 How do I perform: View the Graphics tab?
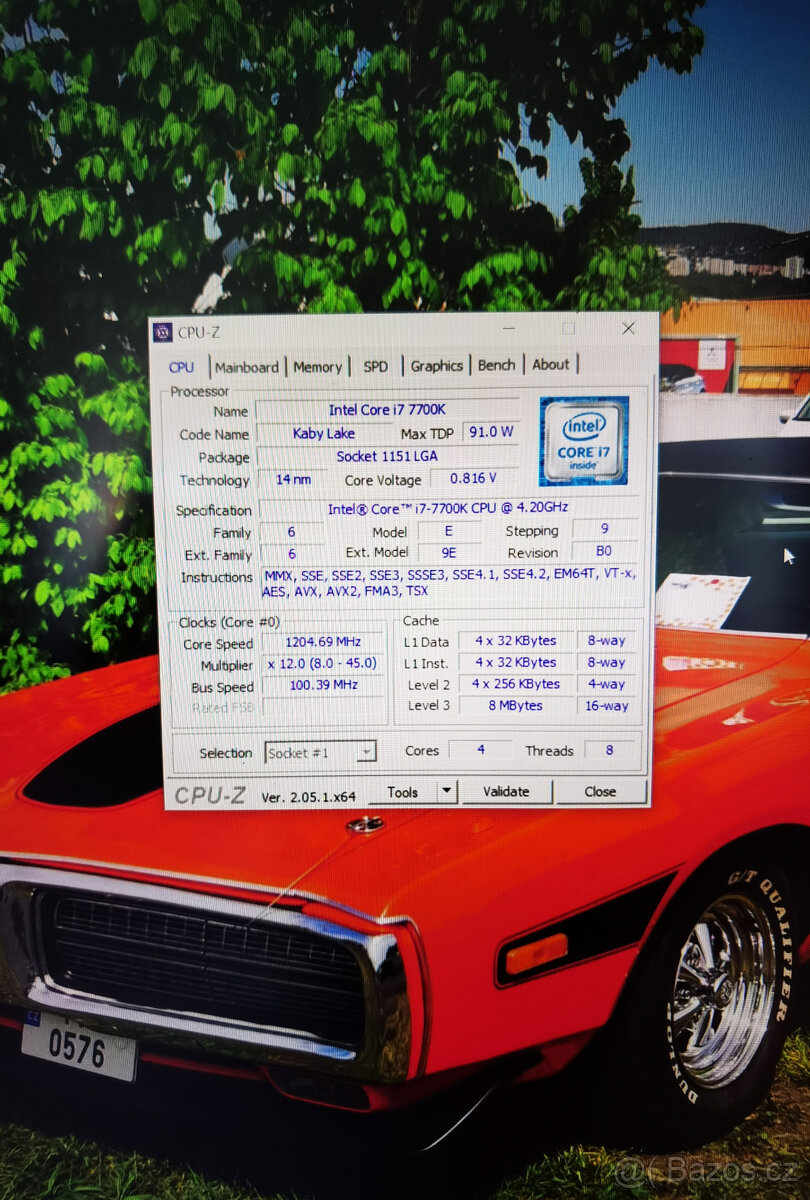tap(436, 367)
